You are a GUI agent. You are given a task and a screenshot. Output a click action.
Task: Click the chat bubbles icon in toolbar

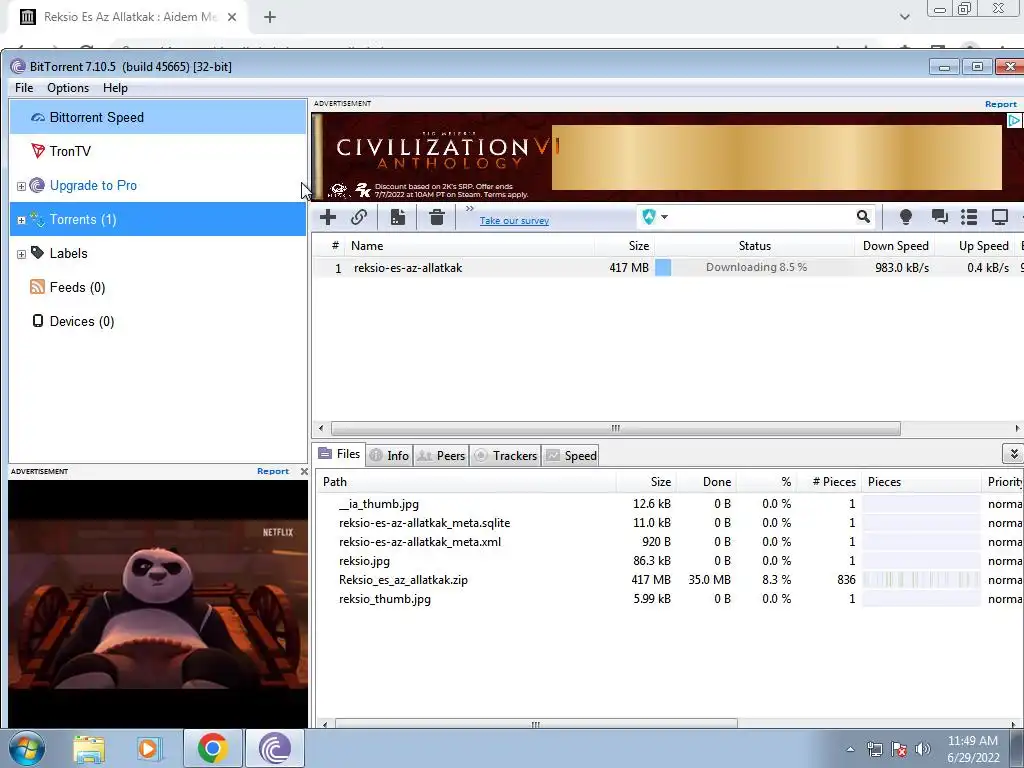pos(940,217)
